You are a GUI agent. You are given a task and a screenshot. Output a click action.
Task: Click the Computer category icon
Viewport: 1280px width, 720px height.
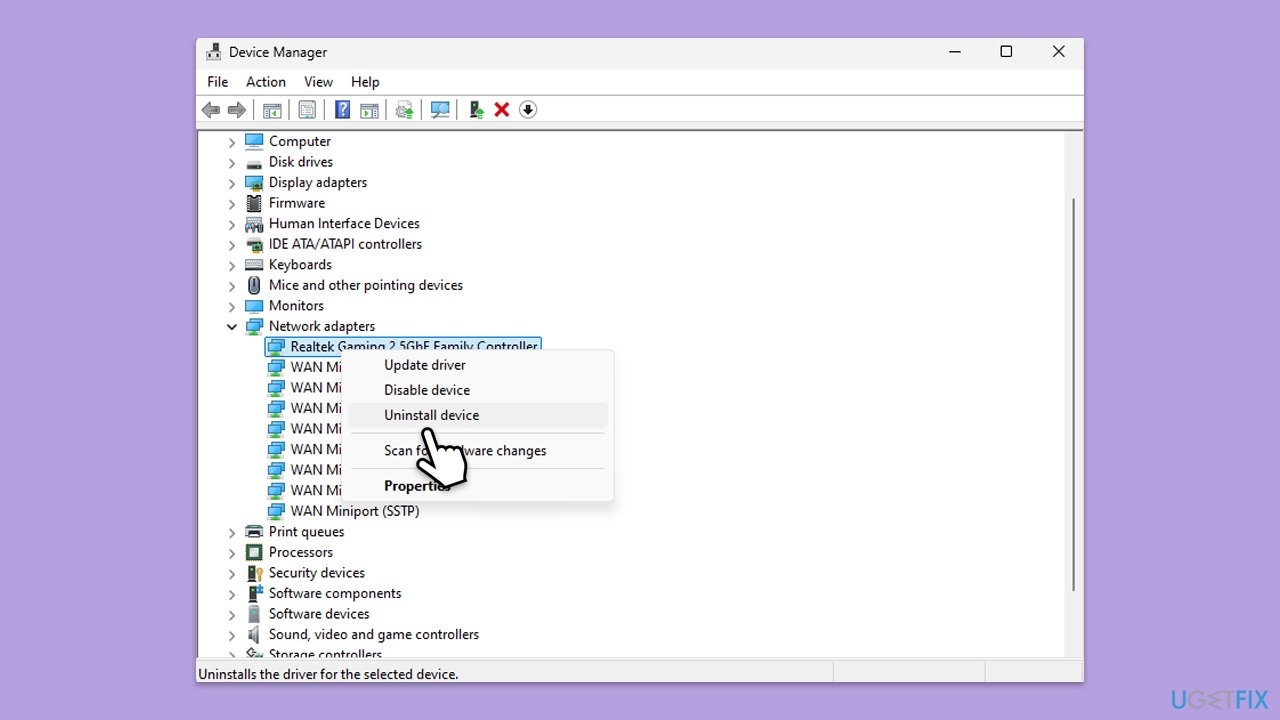[x=254, y=141]
